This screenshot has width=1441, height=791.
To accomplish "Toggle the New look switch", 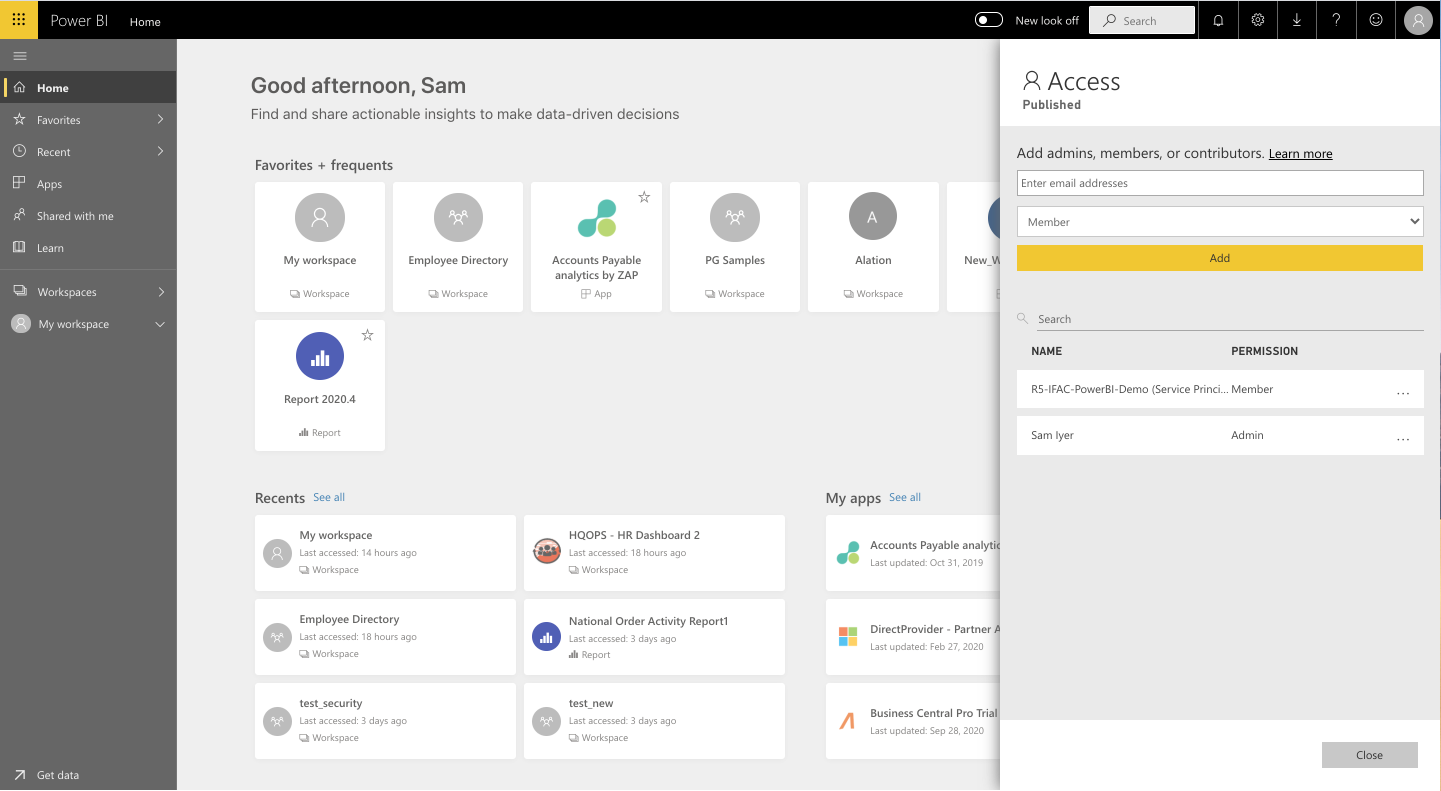I will [x=989, y=20].
